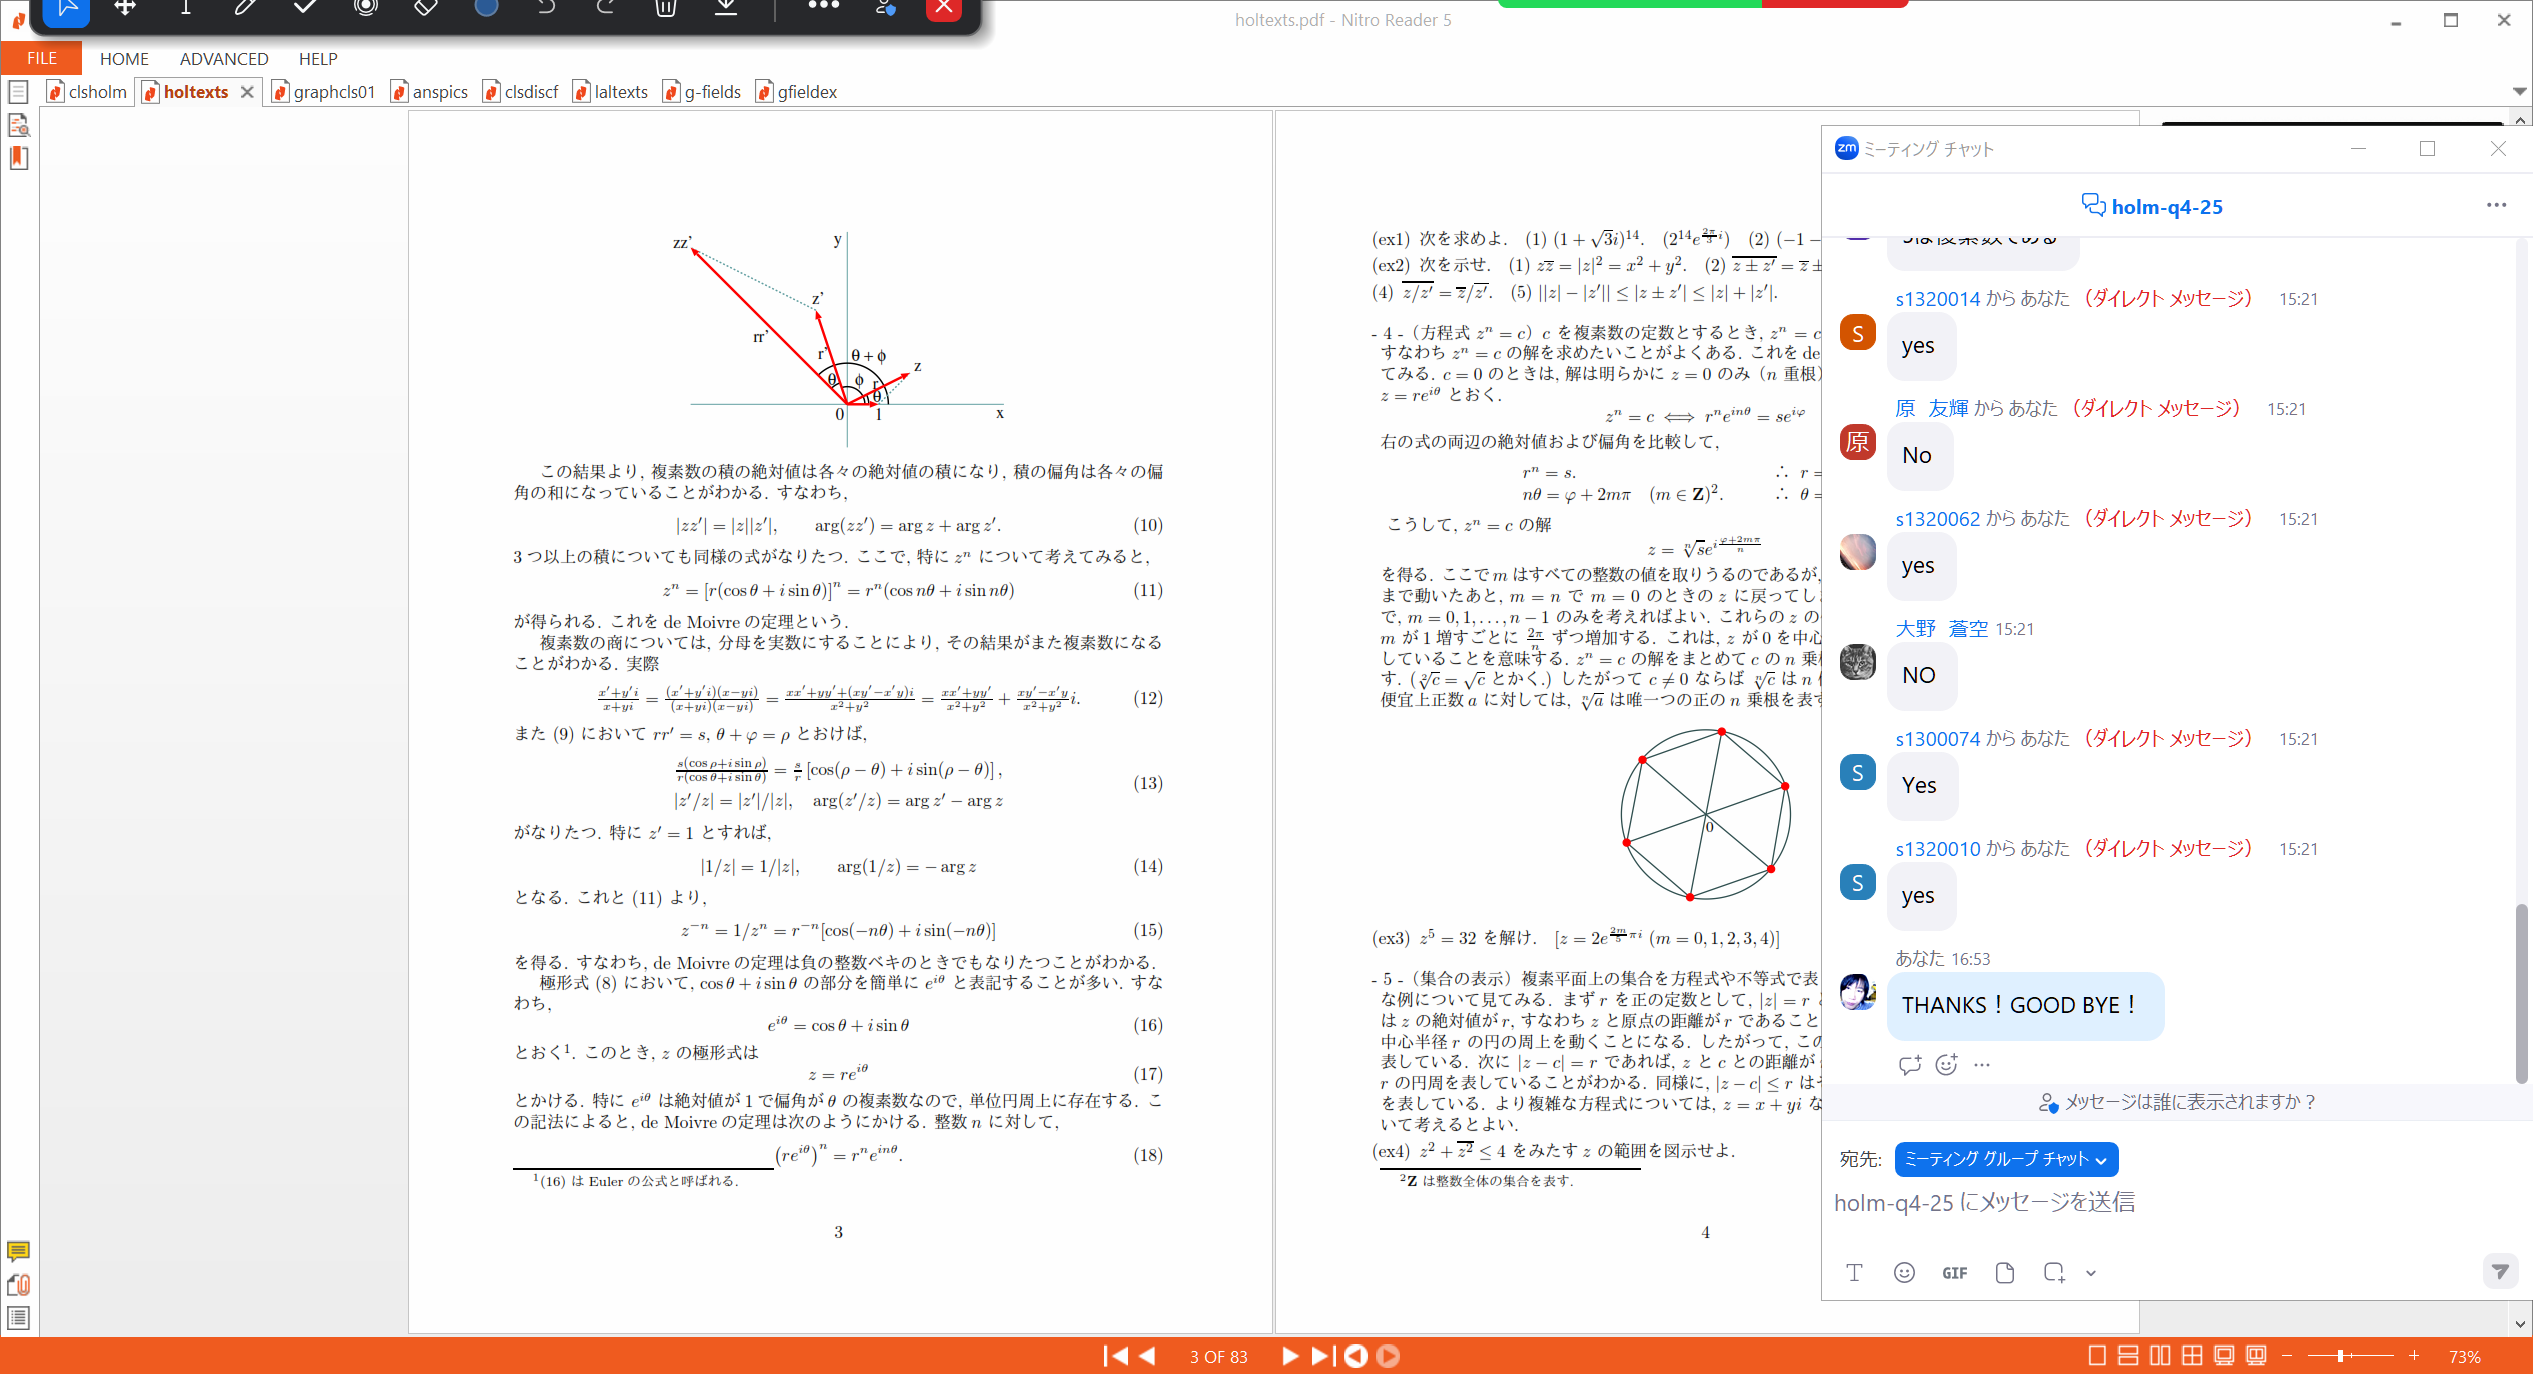Select the checkmark stamp tool
This screenshot has width=2533, height=1374.
tap(304, 8)
